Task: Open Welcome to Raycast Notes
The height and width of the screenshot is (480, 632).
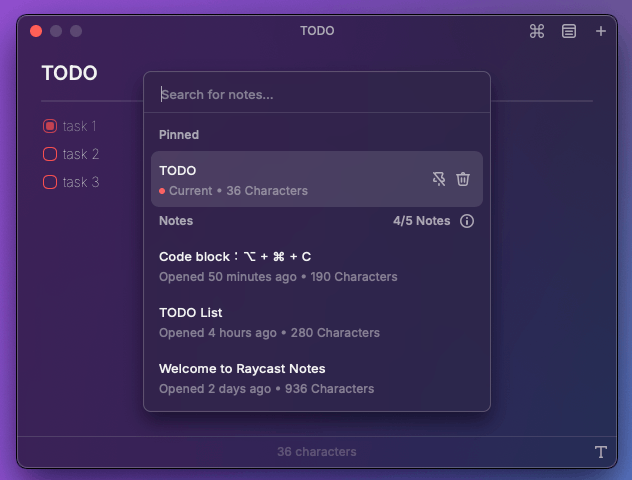Action: click(317, 378)
